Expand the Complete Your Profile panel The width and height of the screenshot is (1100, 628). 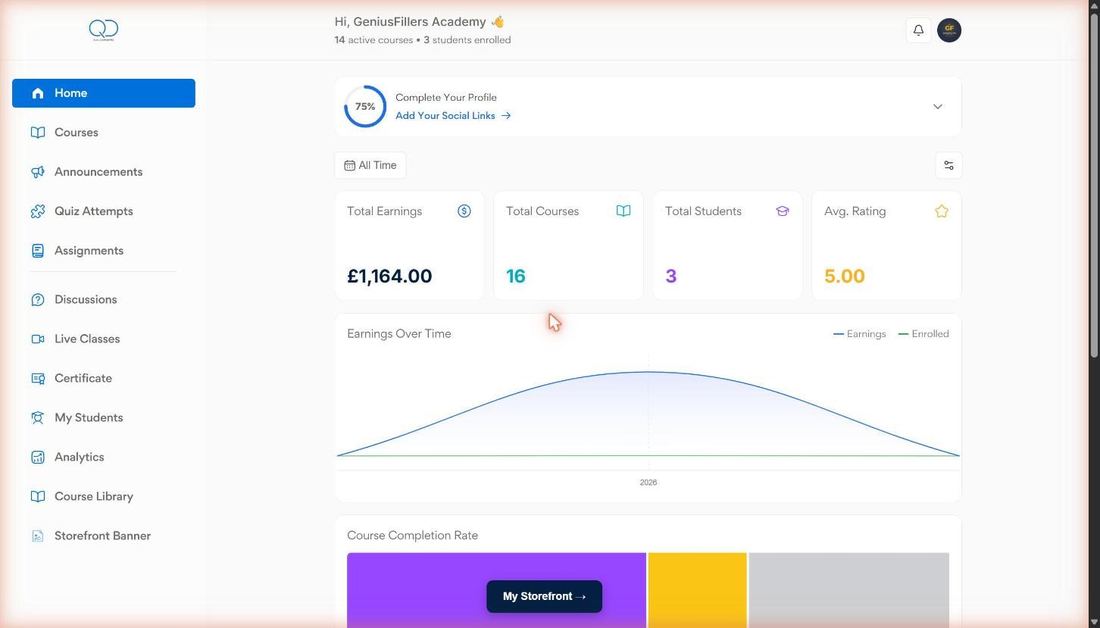(x=937, y=107)
